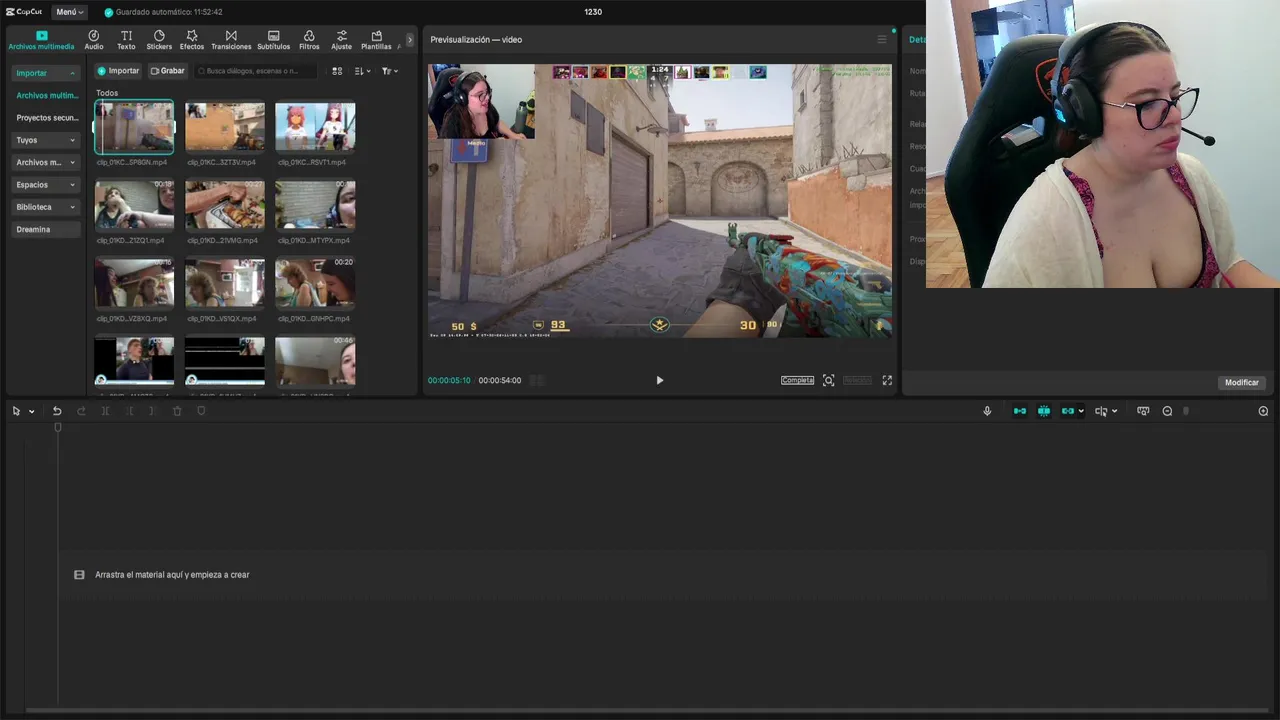Record voiceover with microphone icon

point(987,411)
